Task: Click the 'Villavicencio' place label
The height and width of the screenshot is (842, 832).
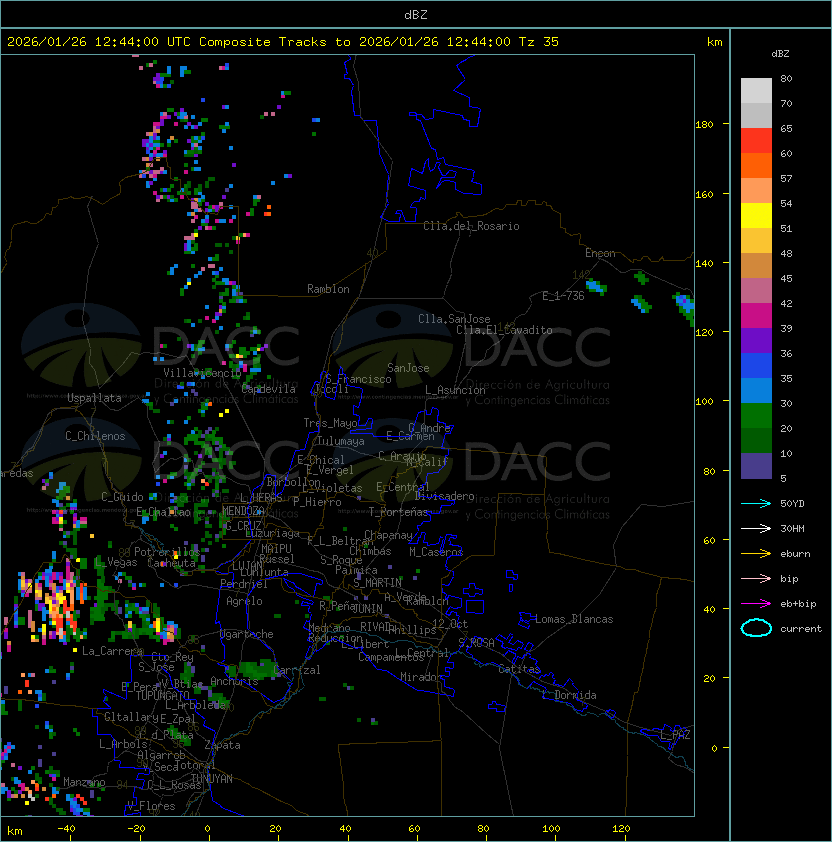Action: click(x=202, y=373)
